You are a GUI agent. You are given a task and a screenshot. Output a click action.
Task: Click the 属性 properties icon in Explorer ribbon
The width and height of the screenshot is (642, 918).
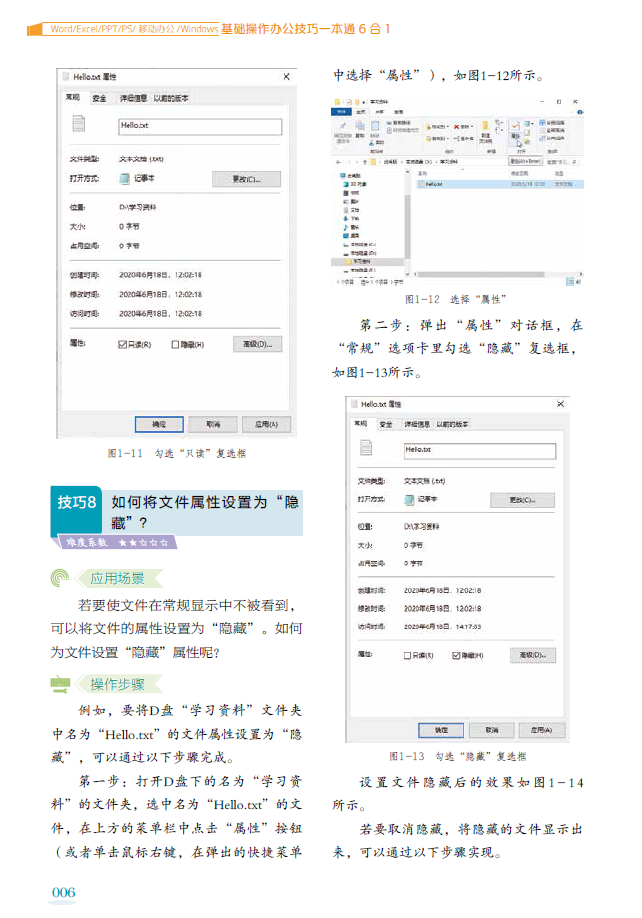[x=515, y=126]
